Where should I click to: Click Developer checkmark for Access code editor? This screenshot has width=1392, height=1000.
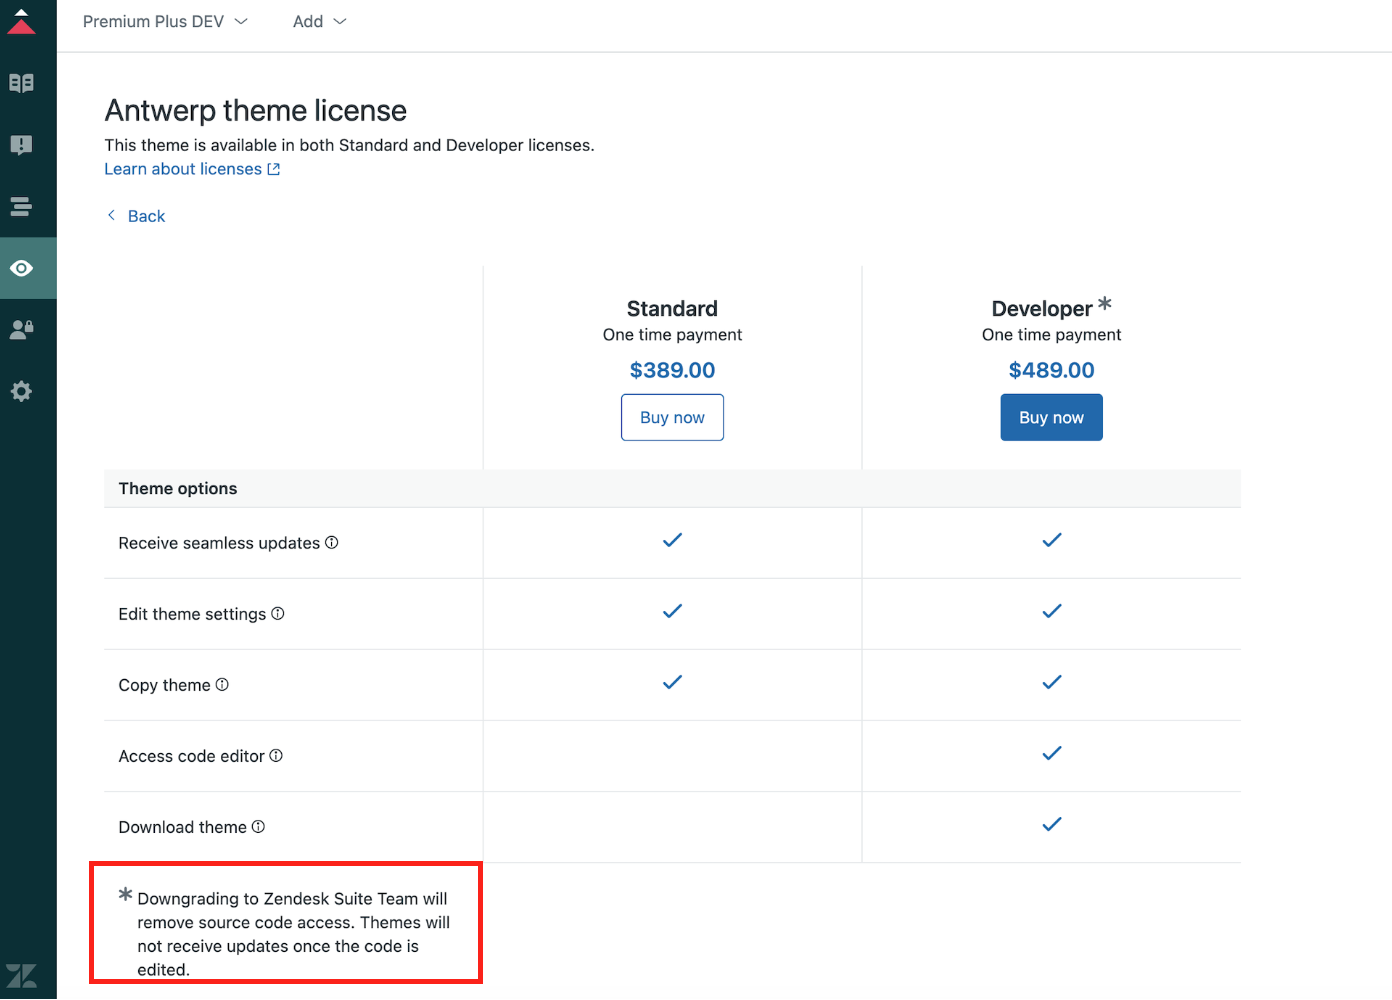click(x=1051, y=753)
